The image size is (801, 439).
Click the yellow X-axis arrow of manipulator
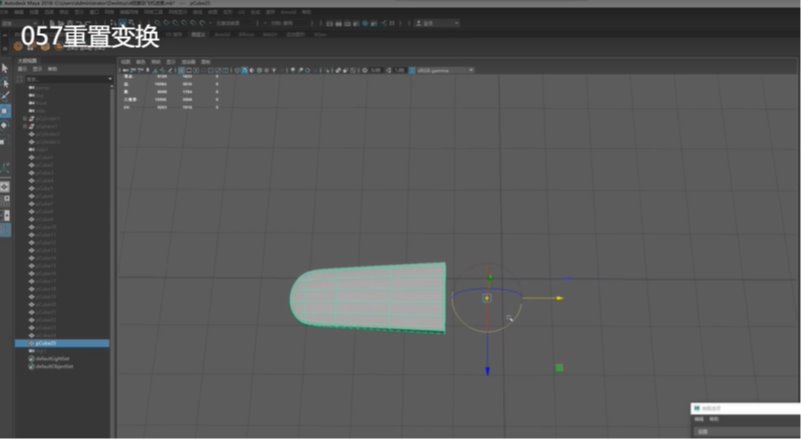click(559, 298)
